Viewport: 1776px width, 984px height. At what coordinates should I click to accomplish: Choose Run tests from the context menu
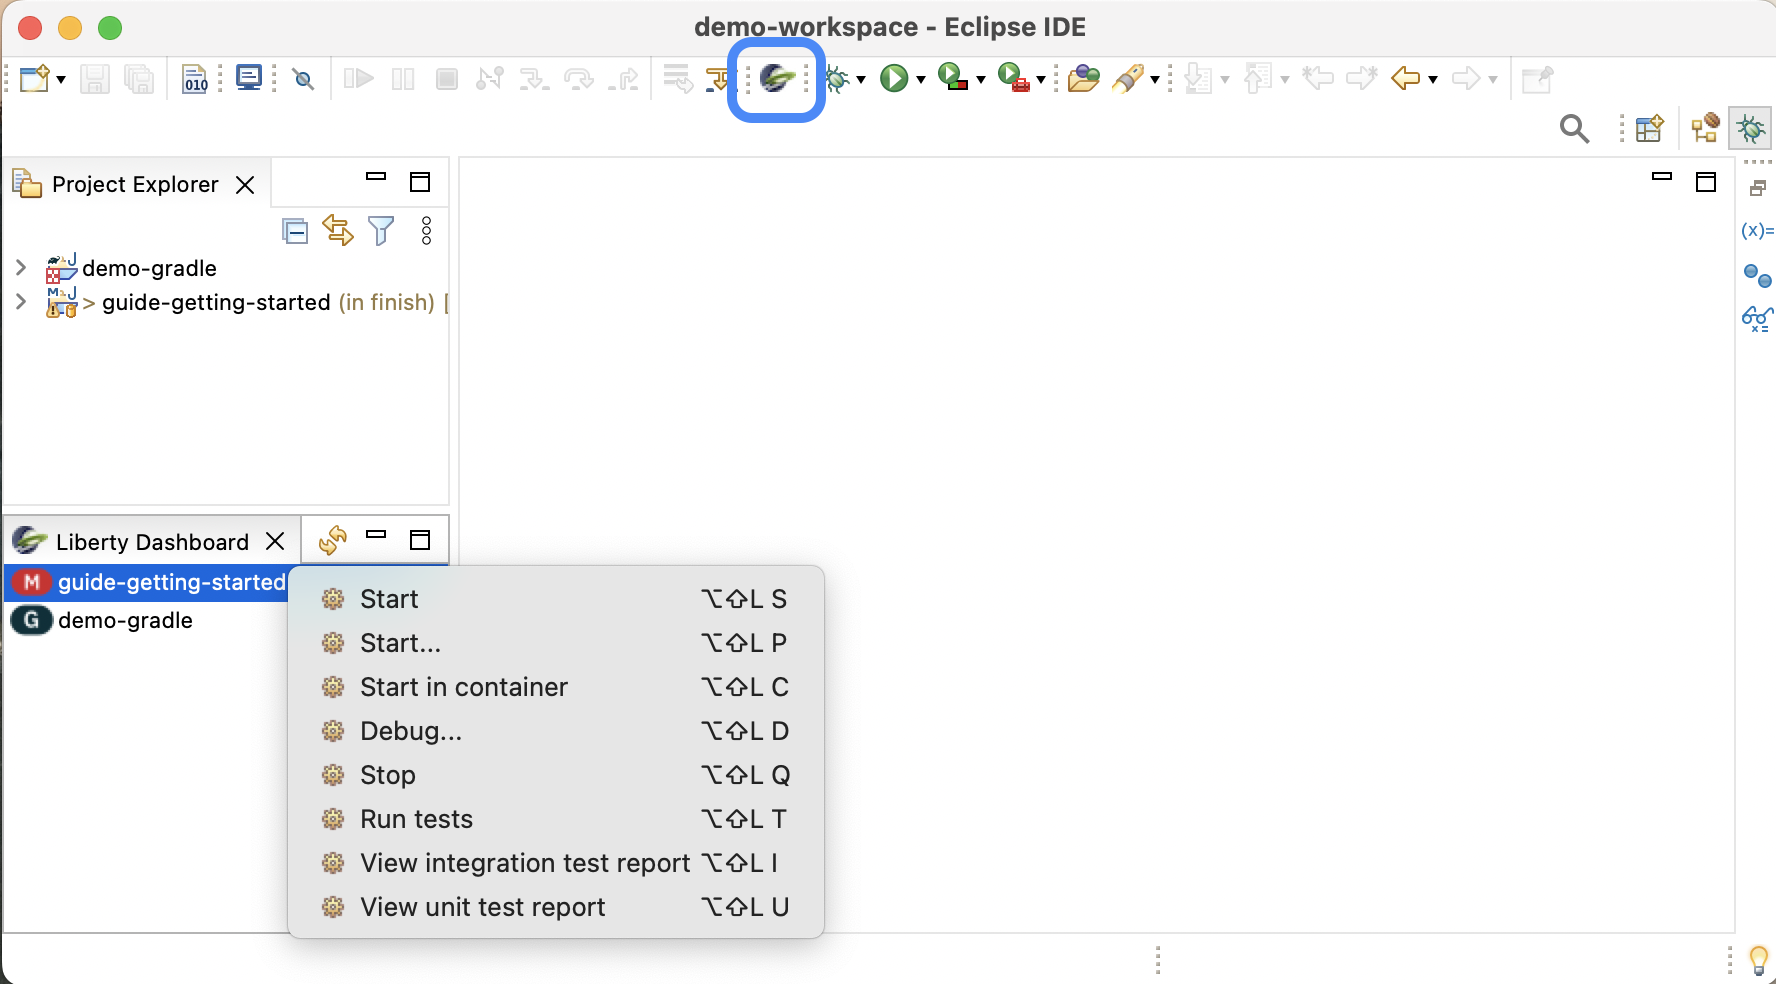(555, 819)
